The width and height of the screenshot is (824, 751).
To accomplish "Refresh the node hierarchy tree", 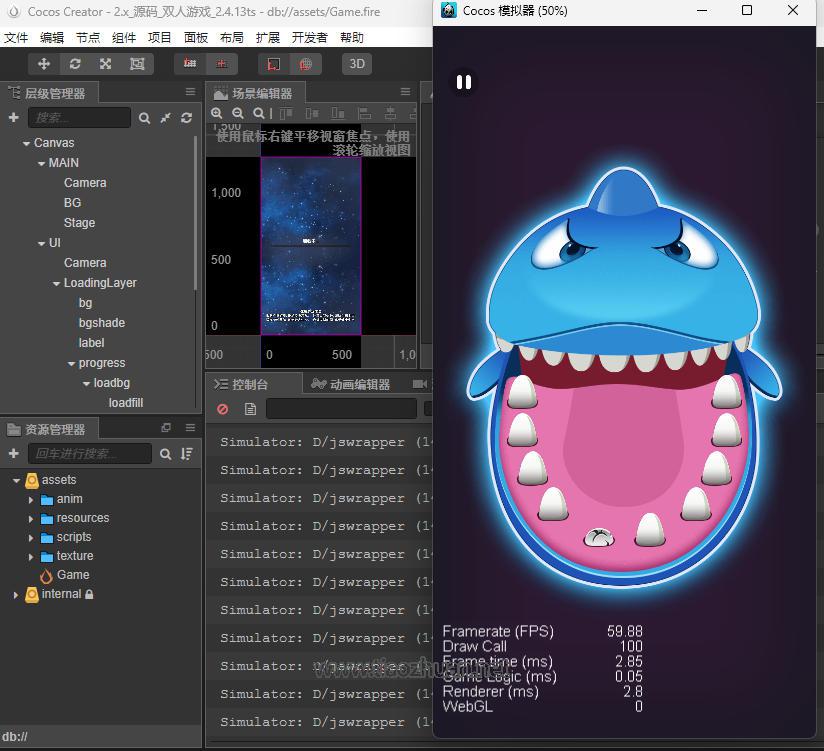I will 186,118.
